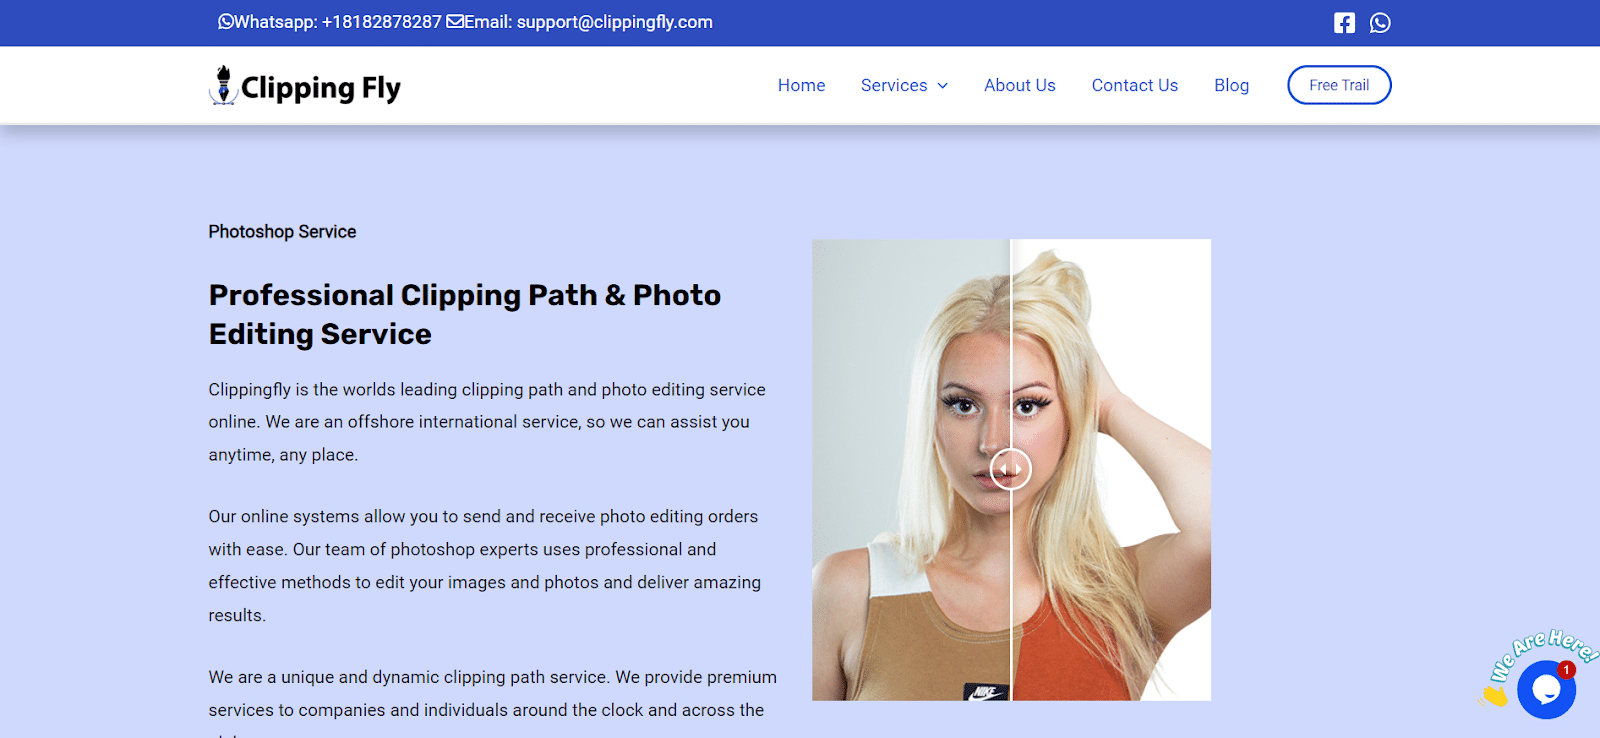Click the before-after image slider handle

coord(1010,469)
